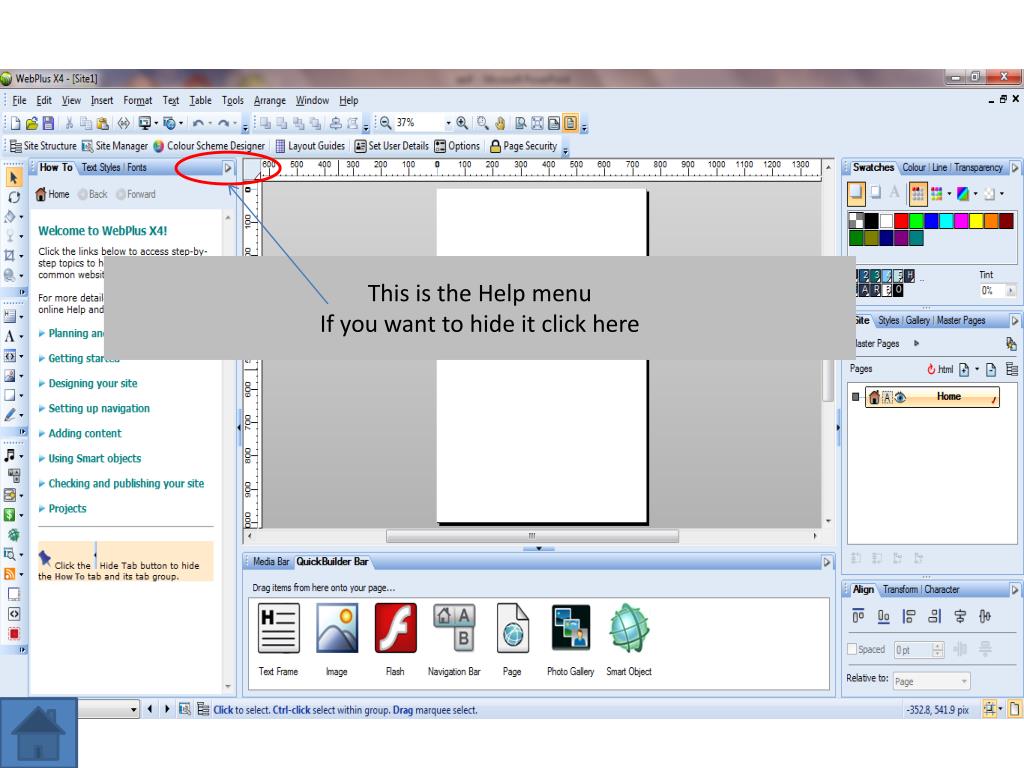This screenshot has height=768, width=1024.
Task: Pick the cyan swatch
Action: (x=946, y=221)
